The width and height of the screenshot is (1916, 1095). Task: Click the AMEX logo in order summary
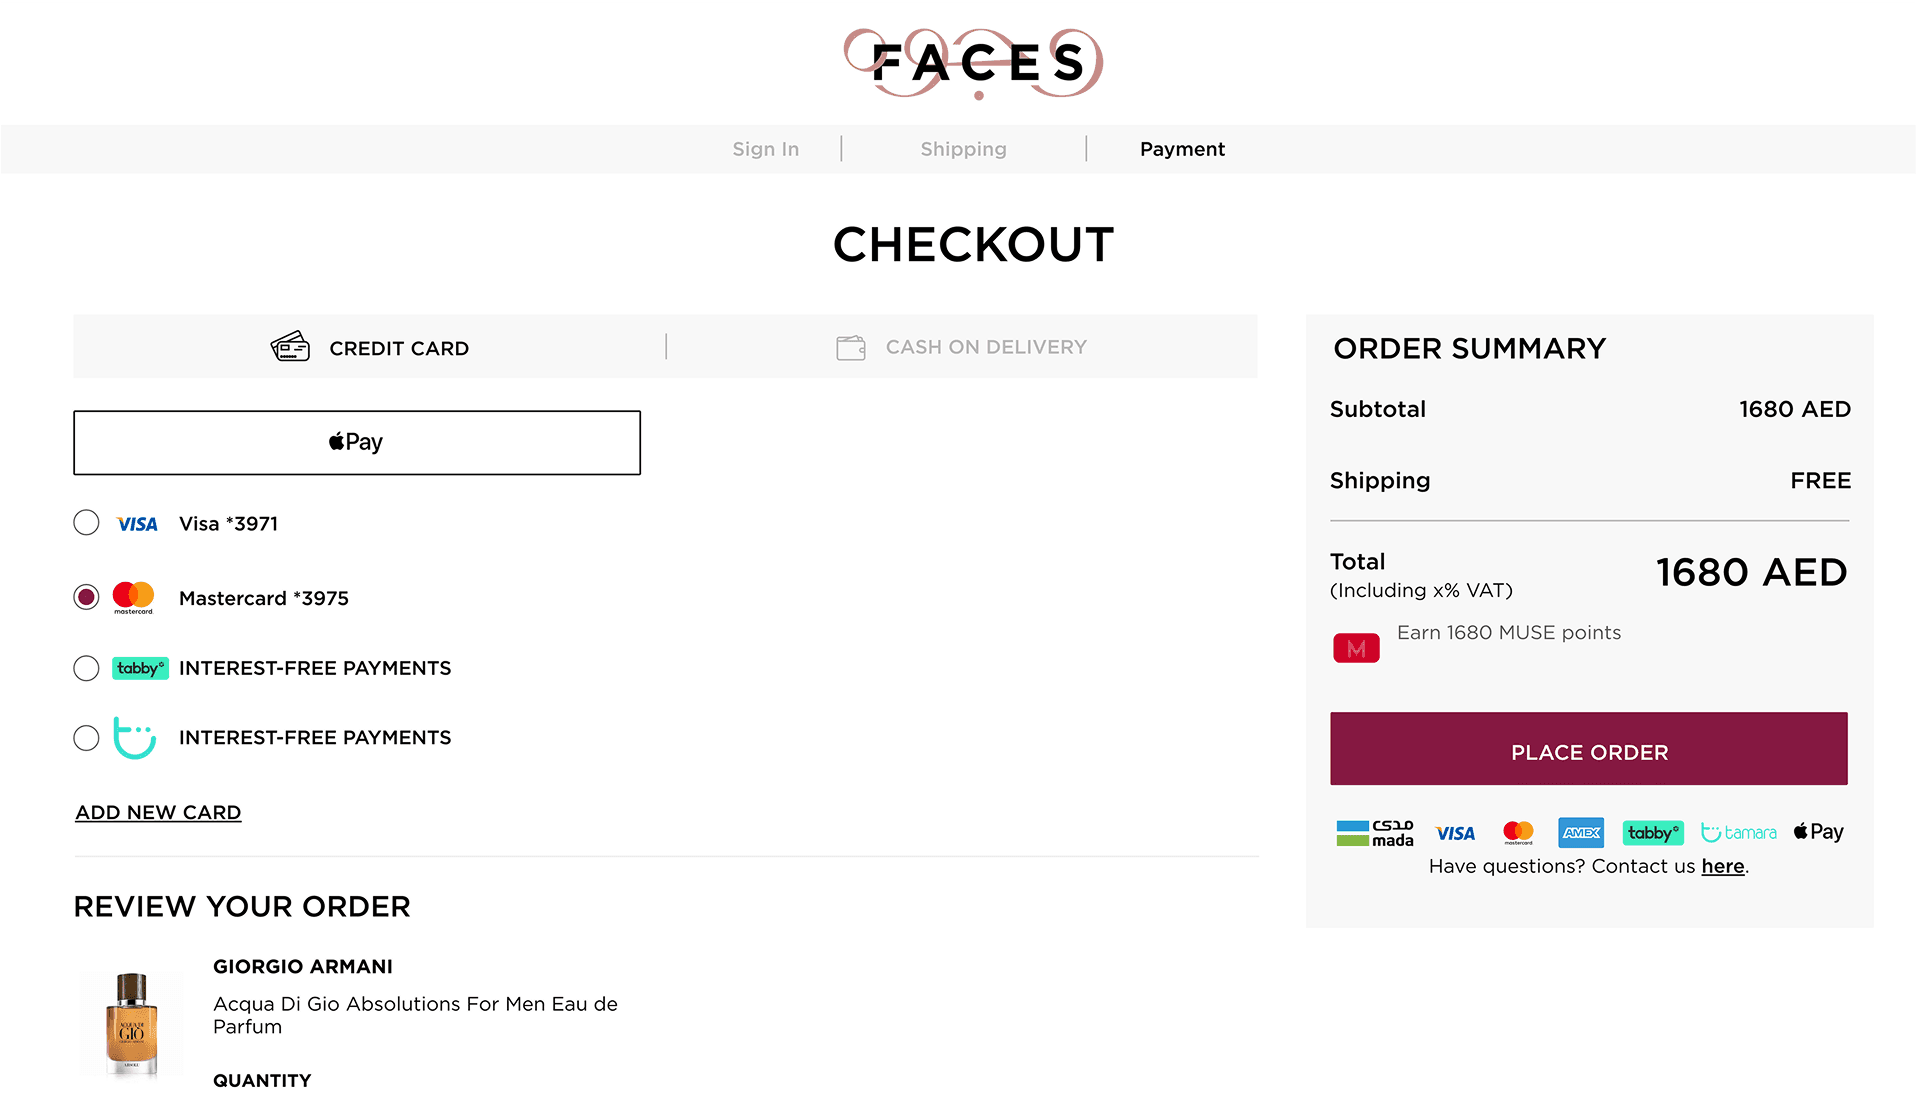point(1581,832)
